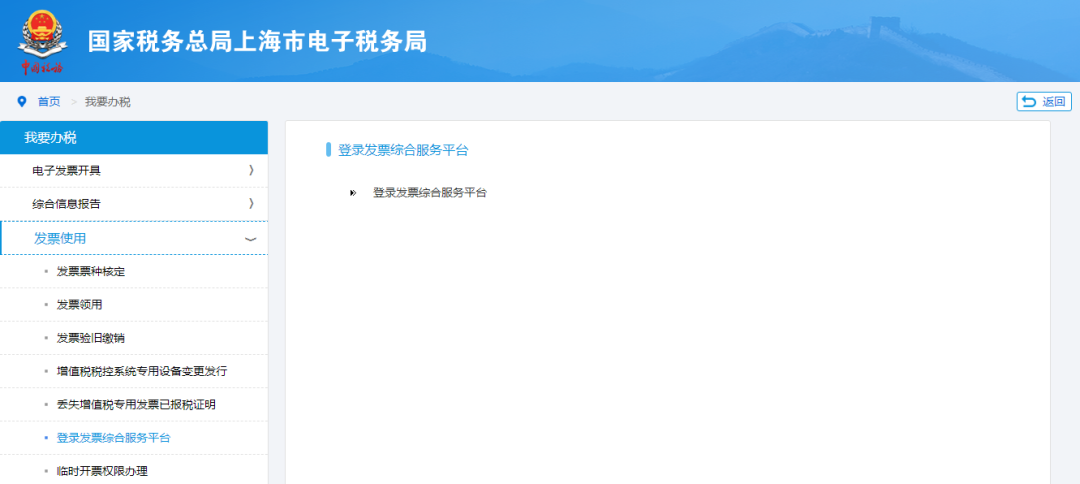Open the 首页 breadcrumb link
Screen dimensions: 1080x484
(x=49, y=102)
